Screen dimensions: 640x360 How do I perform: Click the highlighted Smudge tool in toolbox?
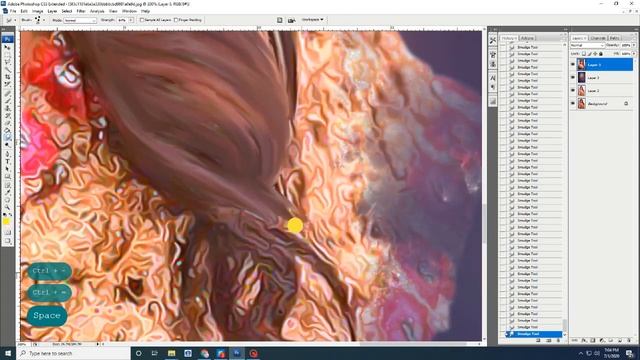tap(8, 138)
